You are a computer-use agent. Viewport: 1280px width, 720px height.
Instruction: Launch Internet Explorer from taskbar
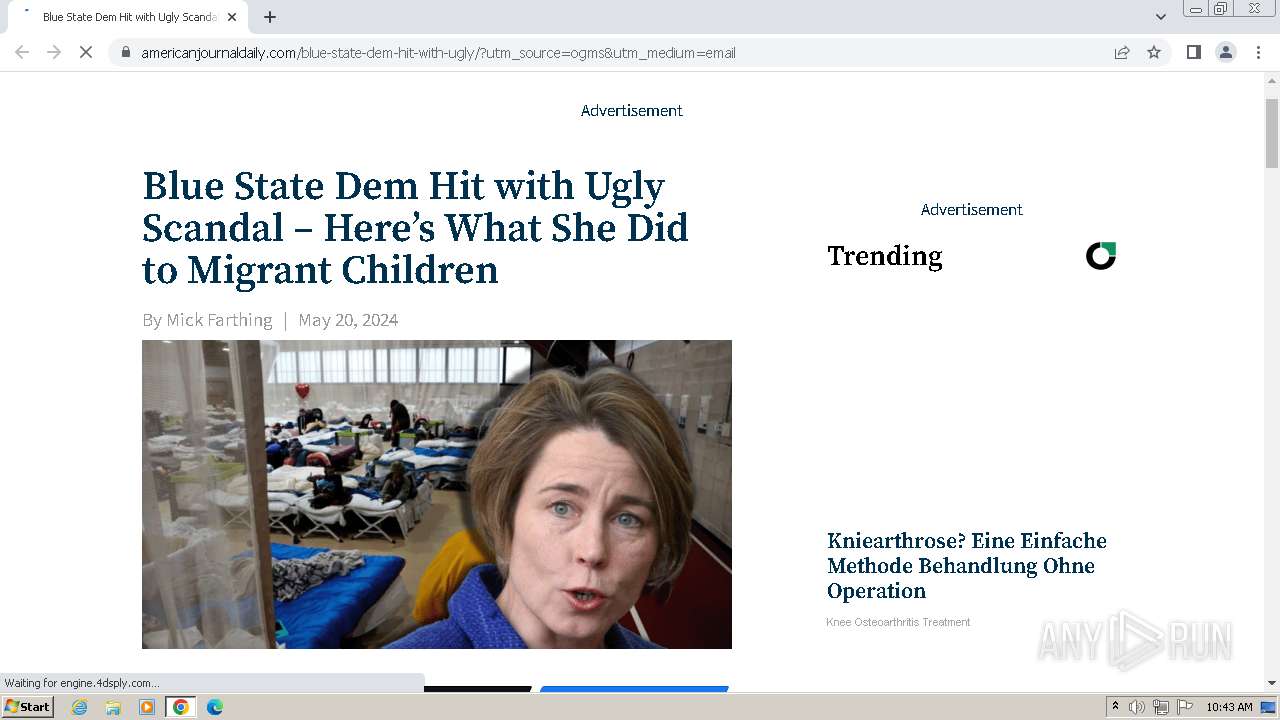point(80,707)
